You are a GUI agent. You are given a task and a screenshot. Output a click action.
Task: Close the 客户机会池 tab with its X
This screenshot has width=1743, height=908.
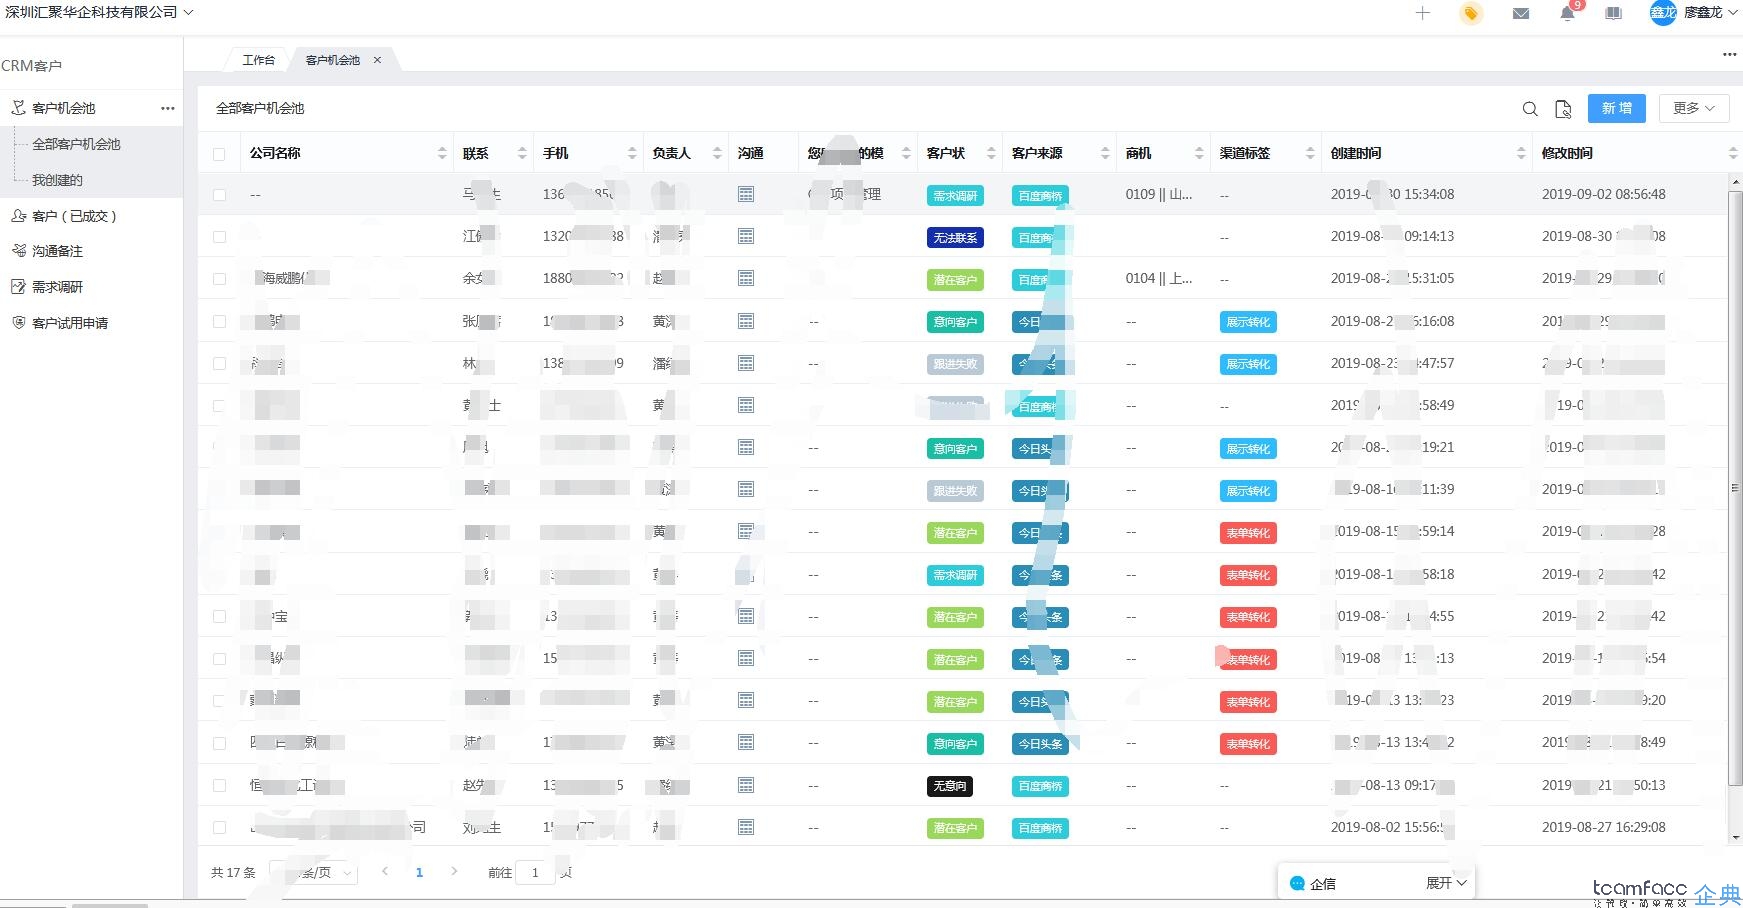click(x=377, y=60)
